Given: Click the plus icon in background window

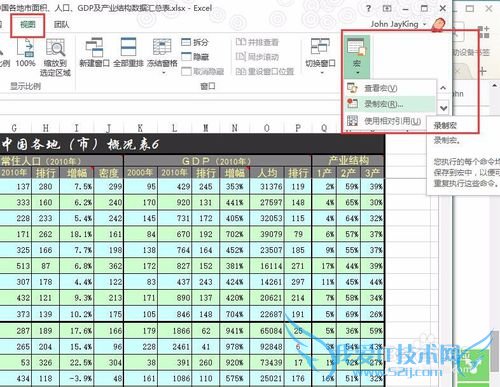Looking at the screenshot, I should 483,71.
